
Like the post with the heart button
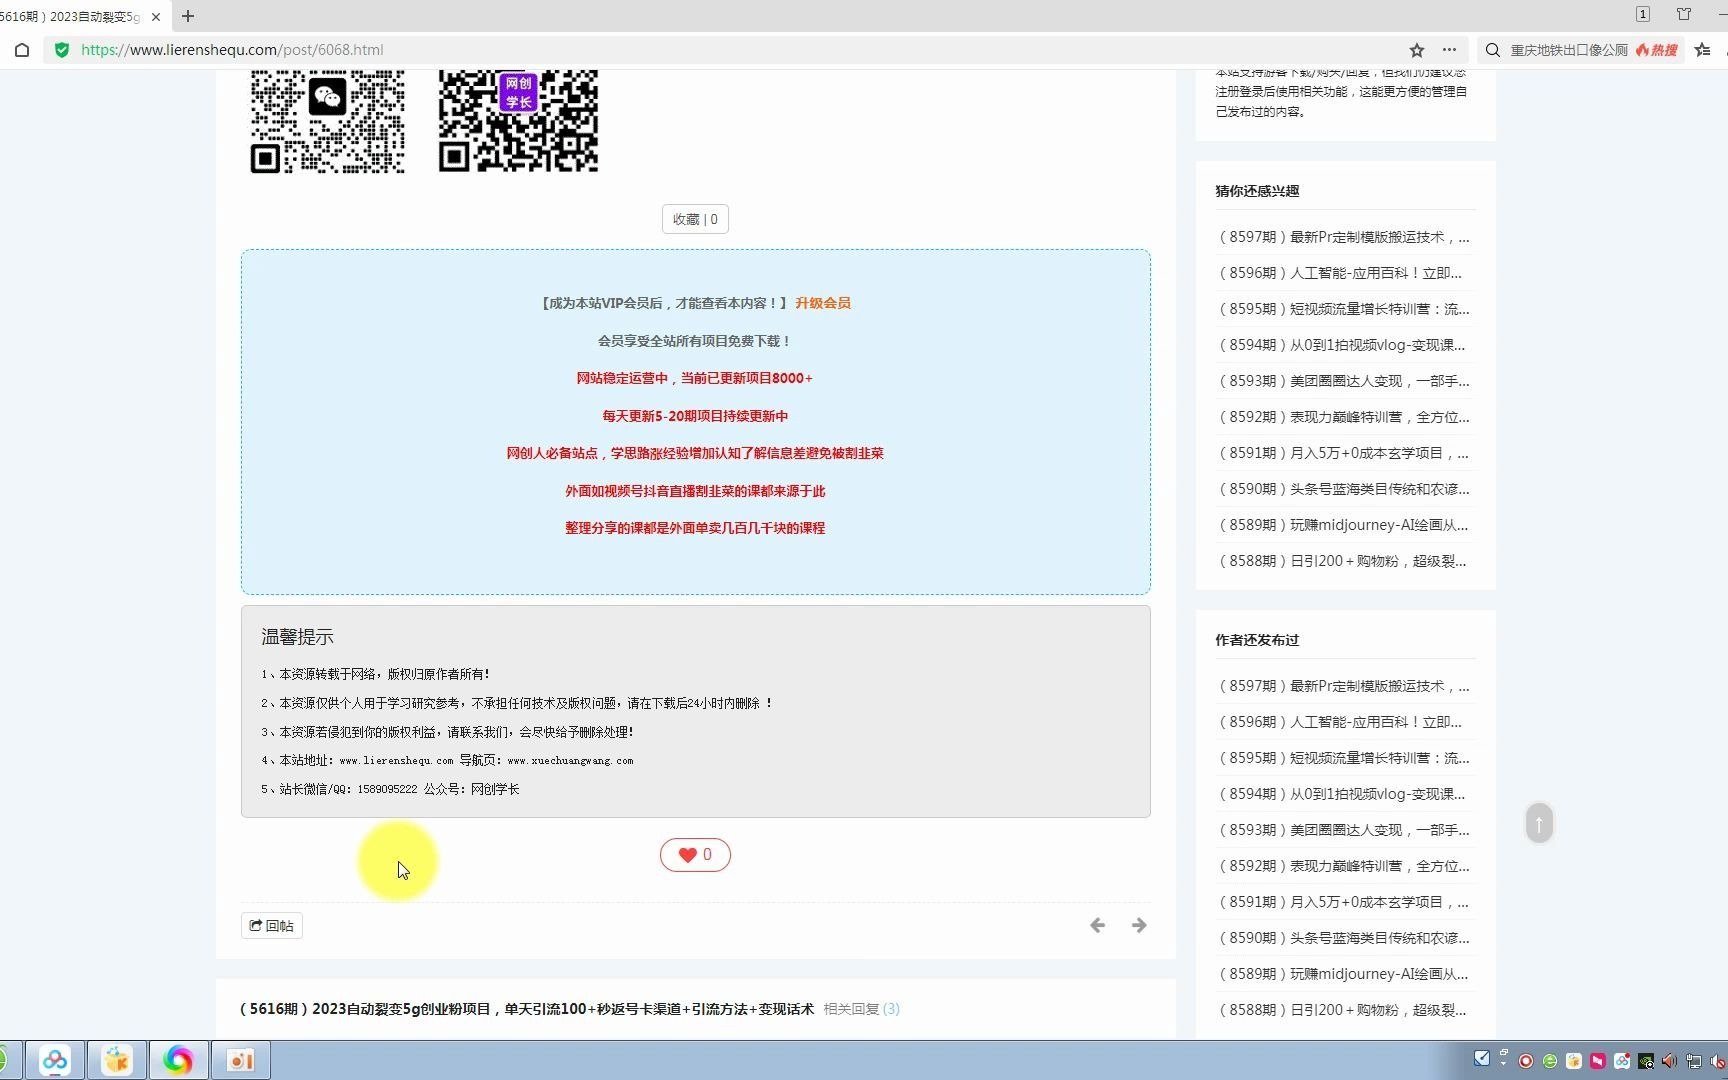(x=695, y=855)
